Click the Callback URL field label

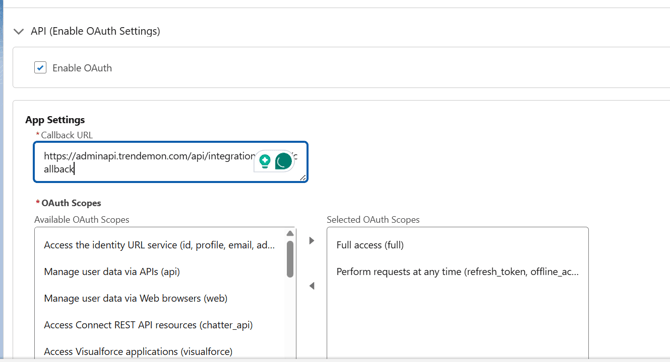click(67, 135)
